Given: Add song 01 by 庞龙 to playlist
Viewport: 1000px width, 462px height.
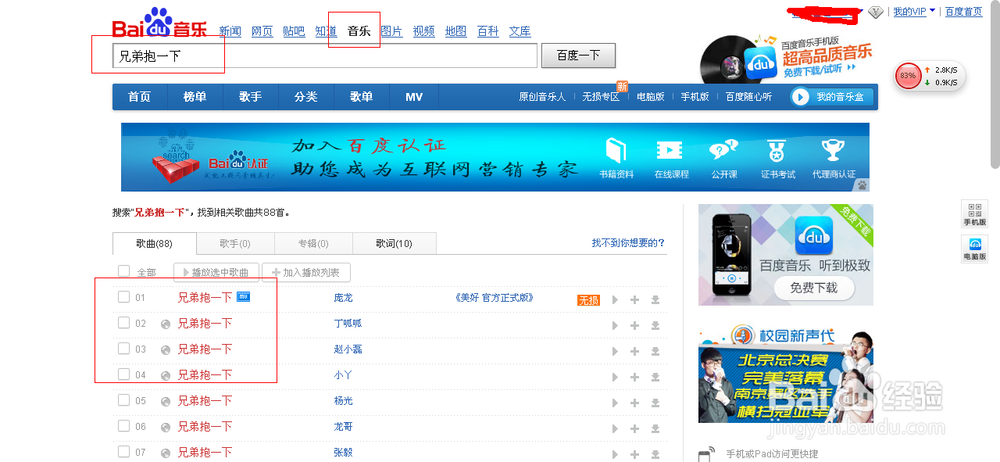Looking at the screenshot, I should [635, 300].
